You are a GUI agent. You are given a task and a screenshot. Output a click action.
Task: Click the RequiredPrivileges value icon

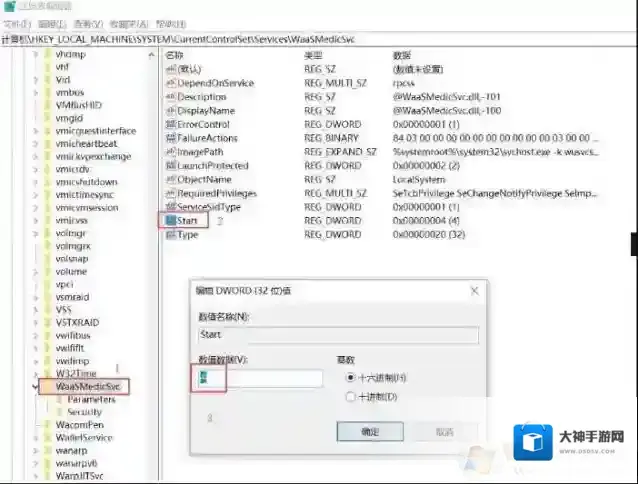[x=170, y=194]
